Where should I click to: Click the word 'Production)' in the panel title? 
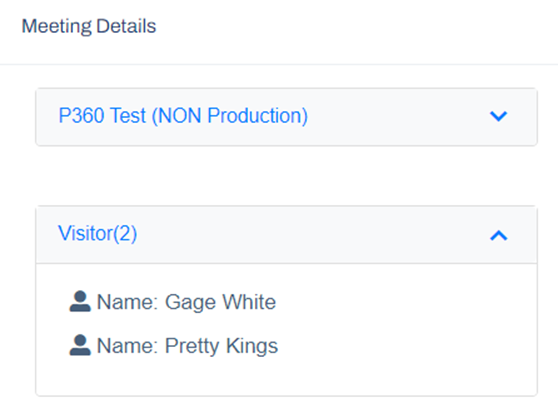258,116
